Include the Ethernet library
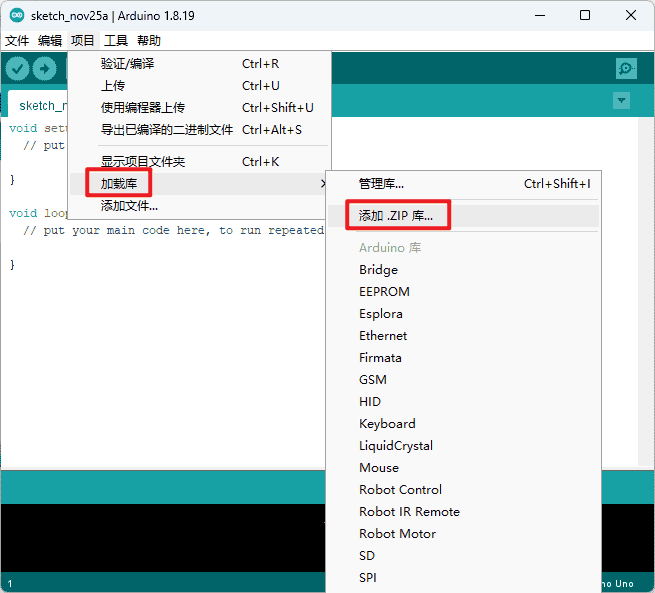 [x=463, y=336]
